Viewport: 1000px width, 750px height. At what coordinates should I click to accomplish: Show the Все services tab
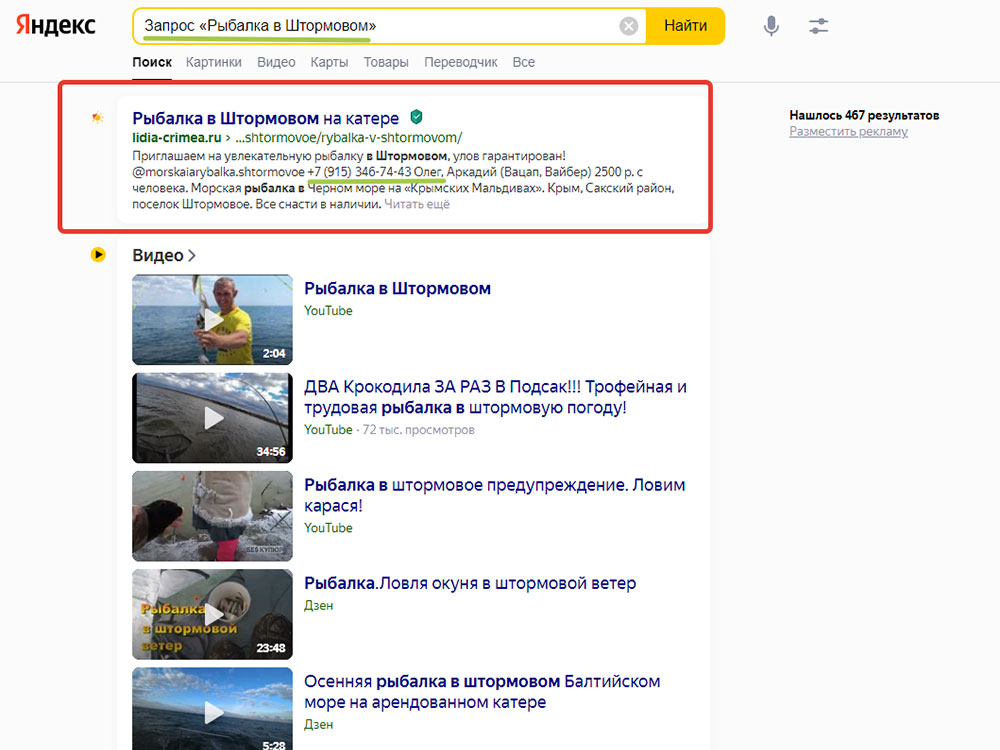(x=524, y=62)
